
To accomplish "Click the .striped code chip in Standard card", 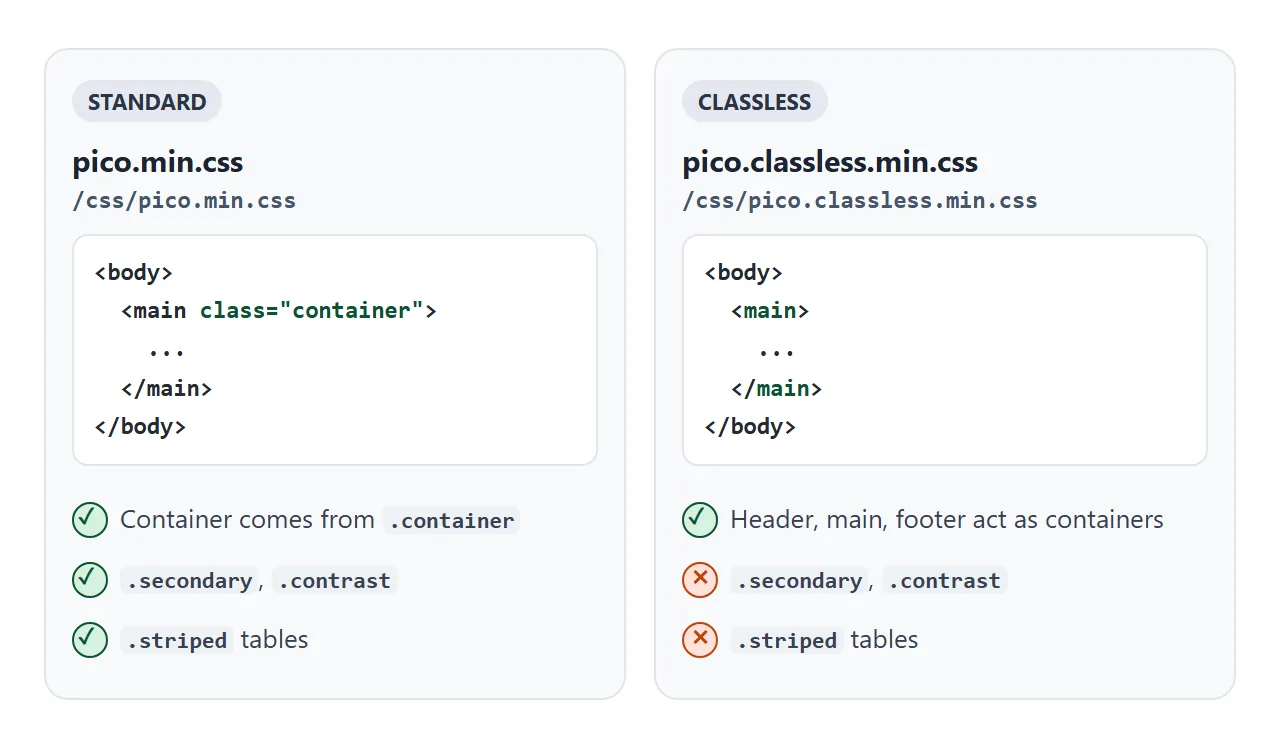I will point(177,640).
